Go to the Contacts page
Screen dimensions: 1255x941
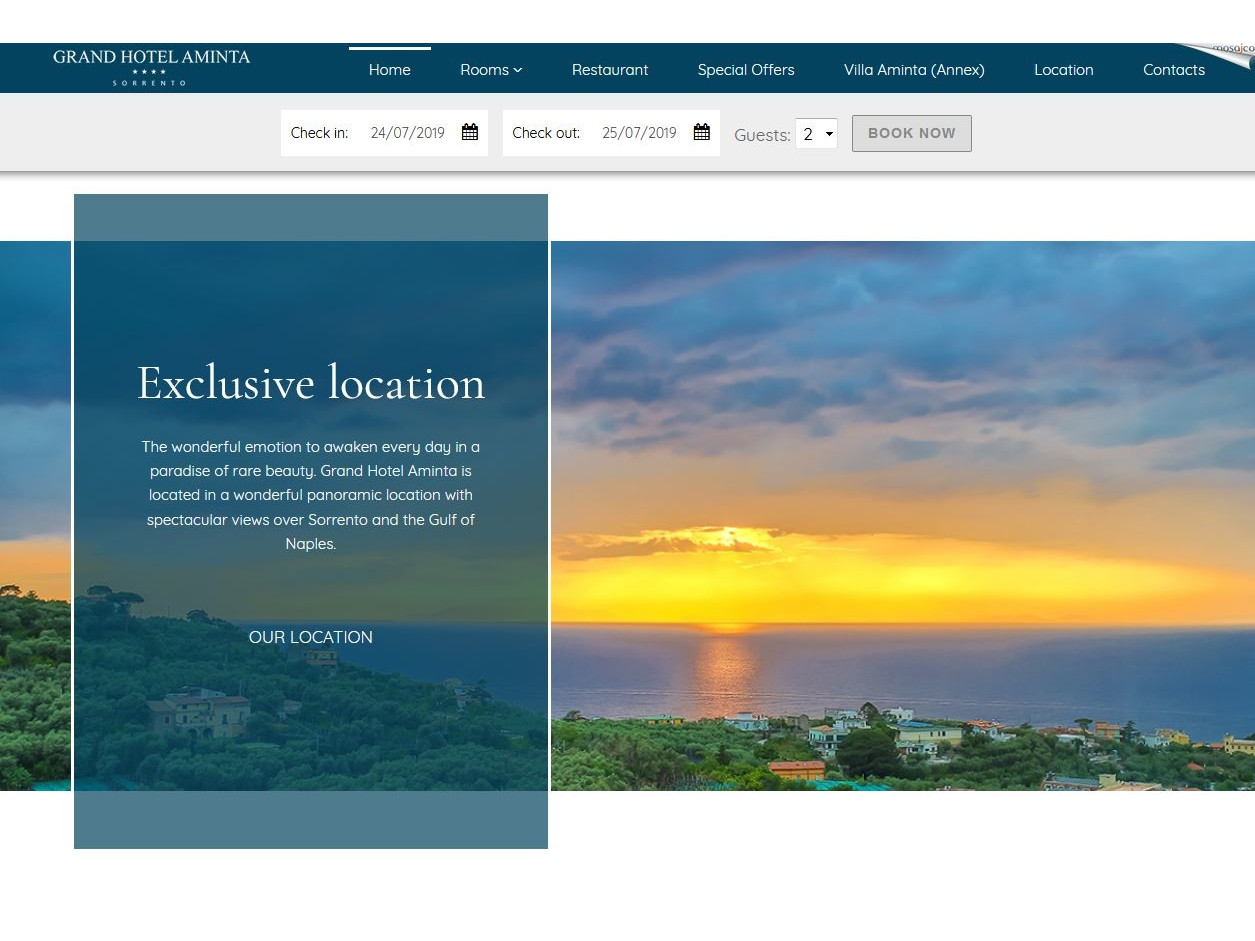tap(1174, 70)
